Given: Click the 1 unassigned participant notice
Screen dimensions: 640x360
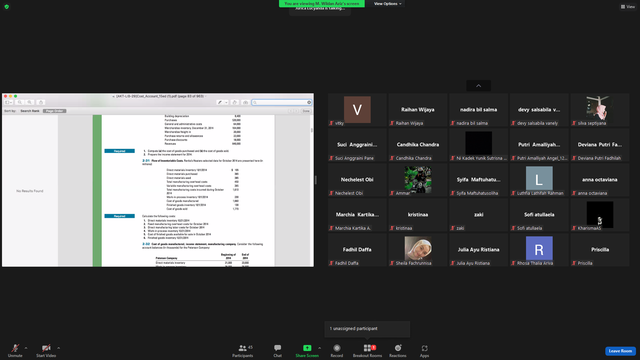Looking at the screenshot, I should coord(367,329).
